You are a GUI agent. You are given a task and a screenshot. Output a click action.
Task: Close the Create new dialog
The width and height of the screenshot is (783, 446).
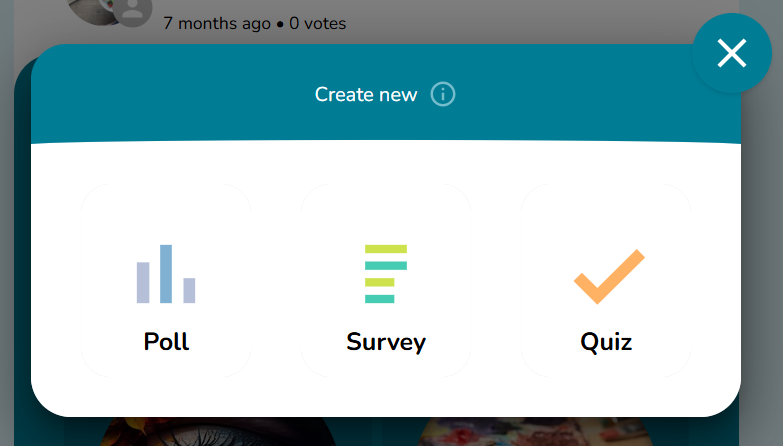pos(732,54)
